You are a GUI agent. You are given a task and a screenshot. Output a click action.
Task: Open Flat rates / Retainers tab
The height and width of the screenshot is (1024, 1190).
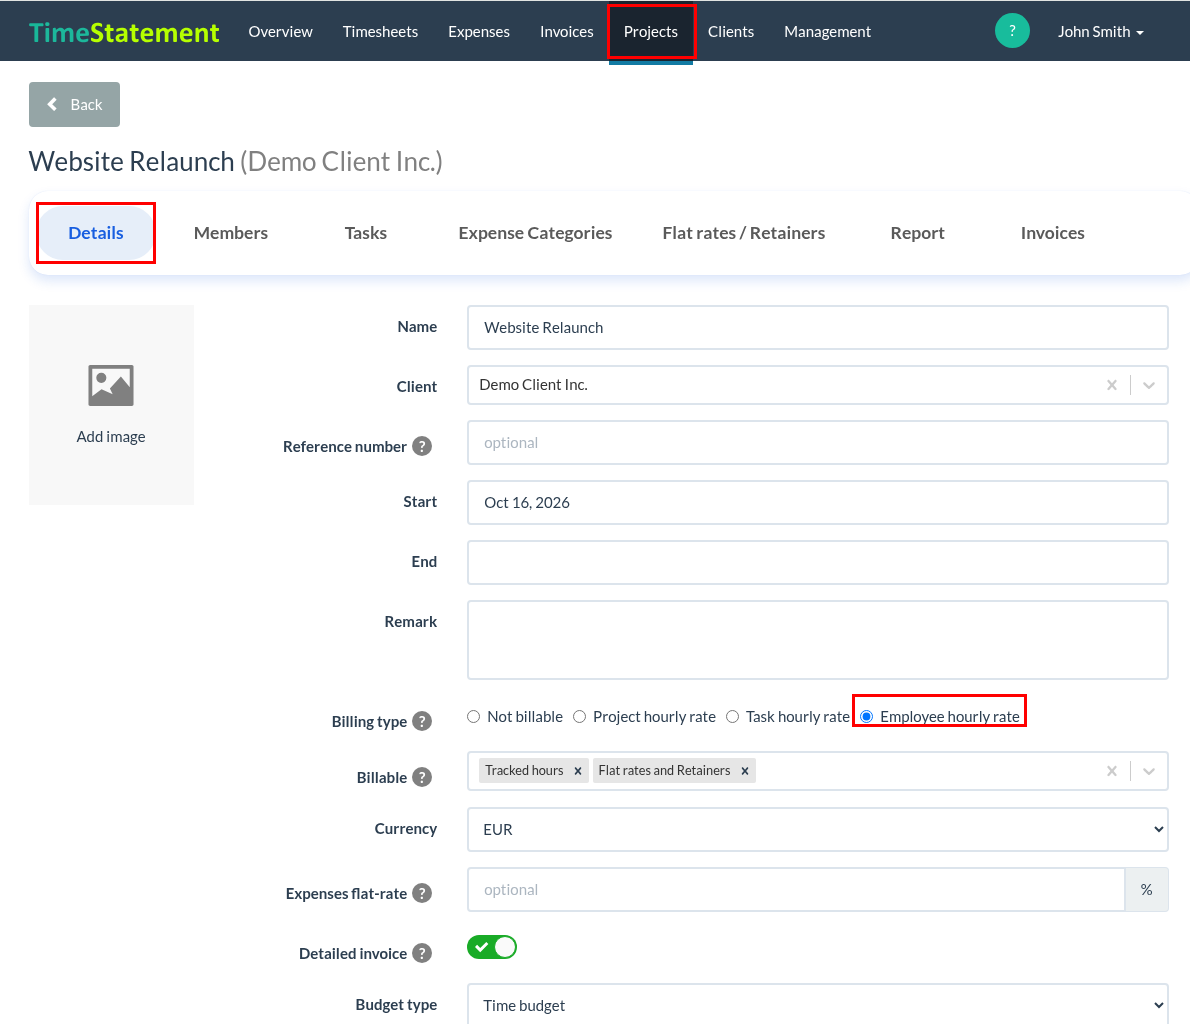coord(744,233)
